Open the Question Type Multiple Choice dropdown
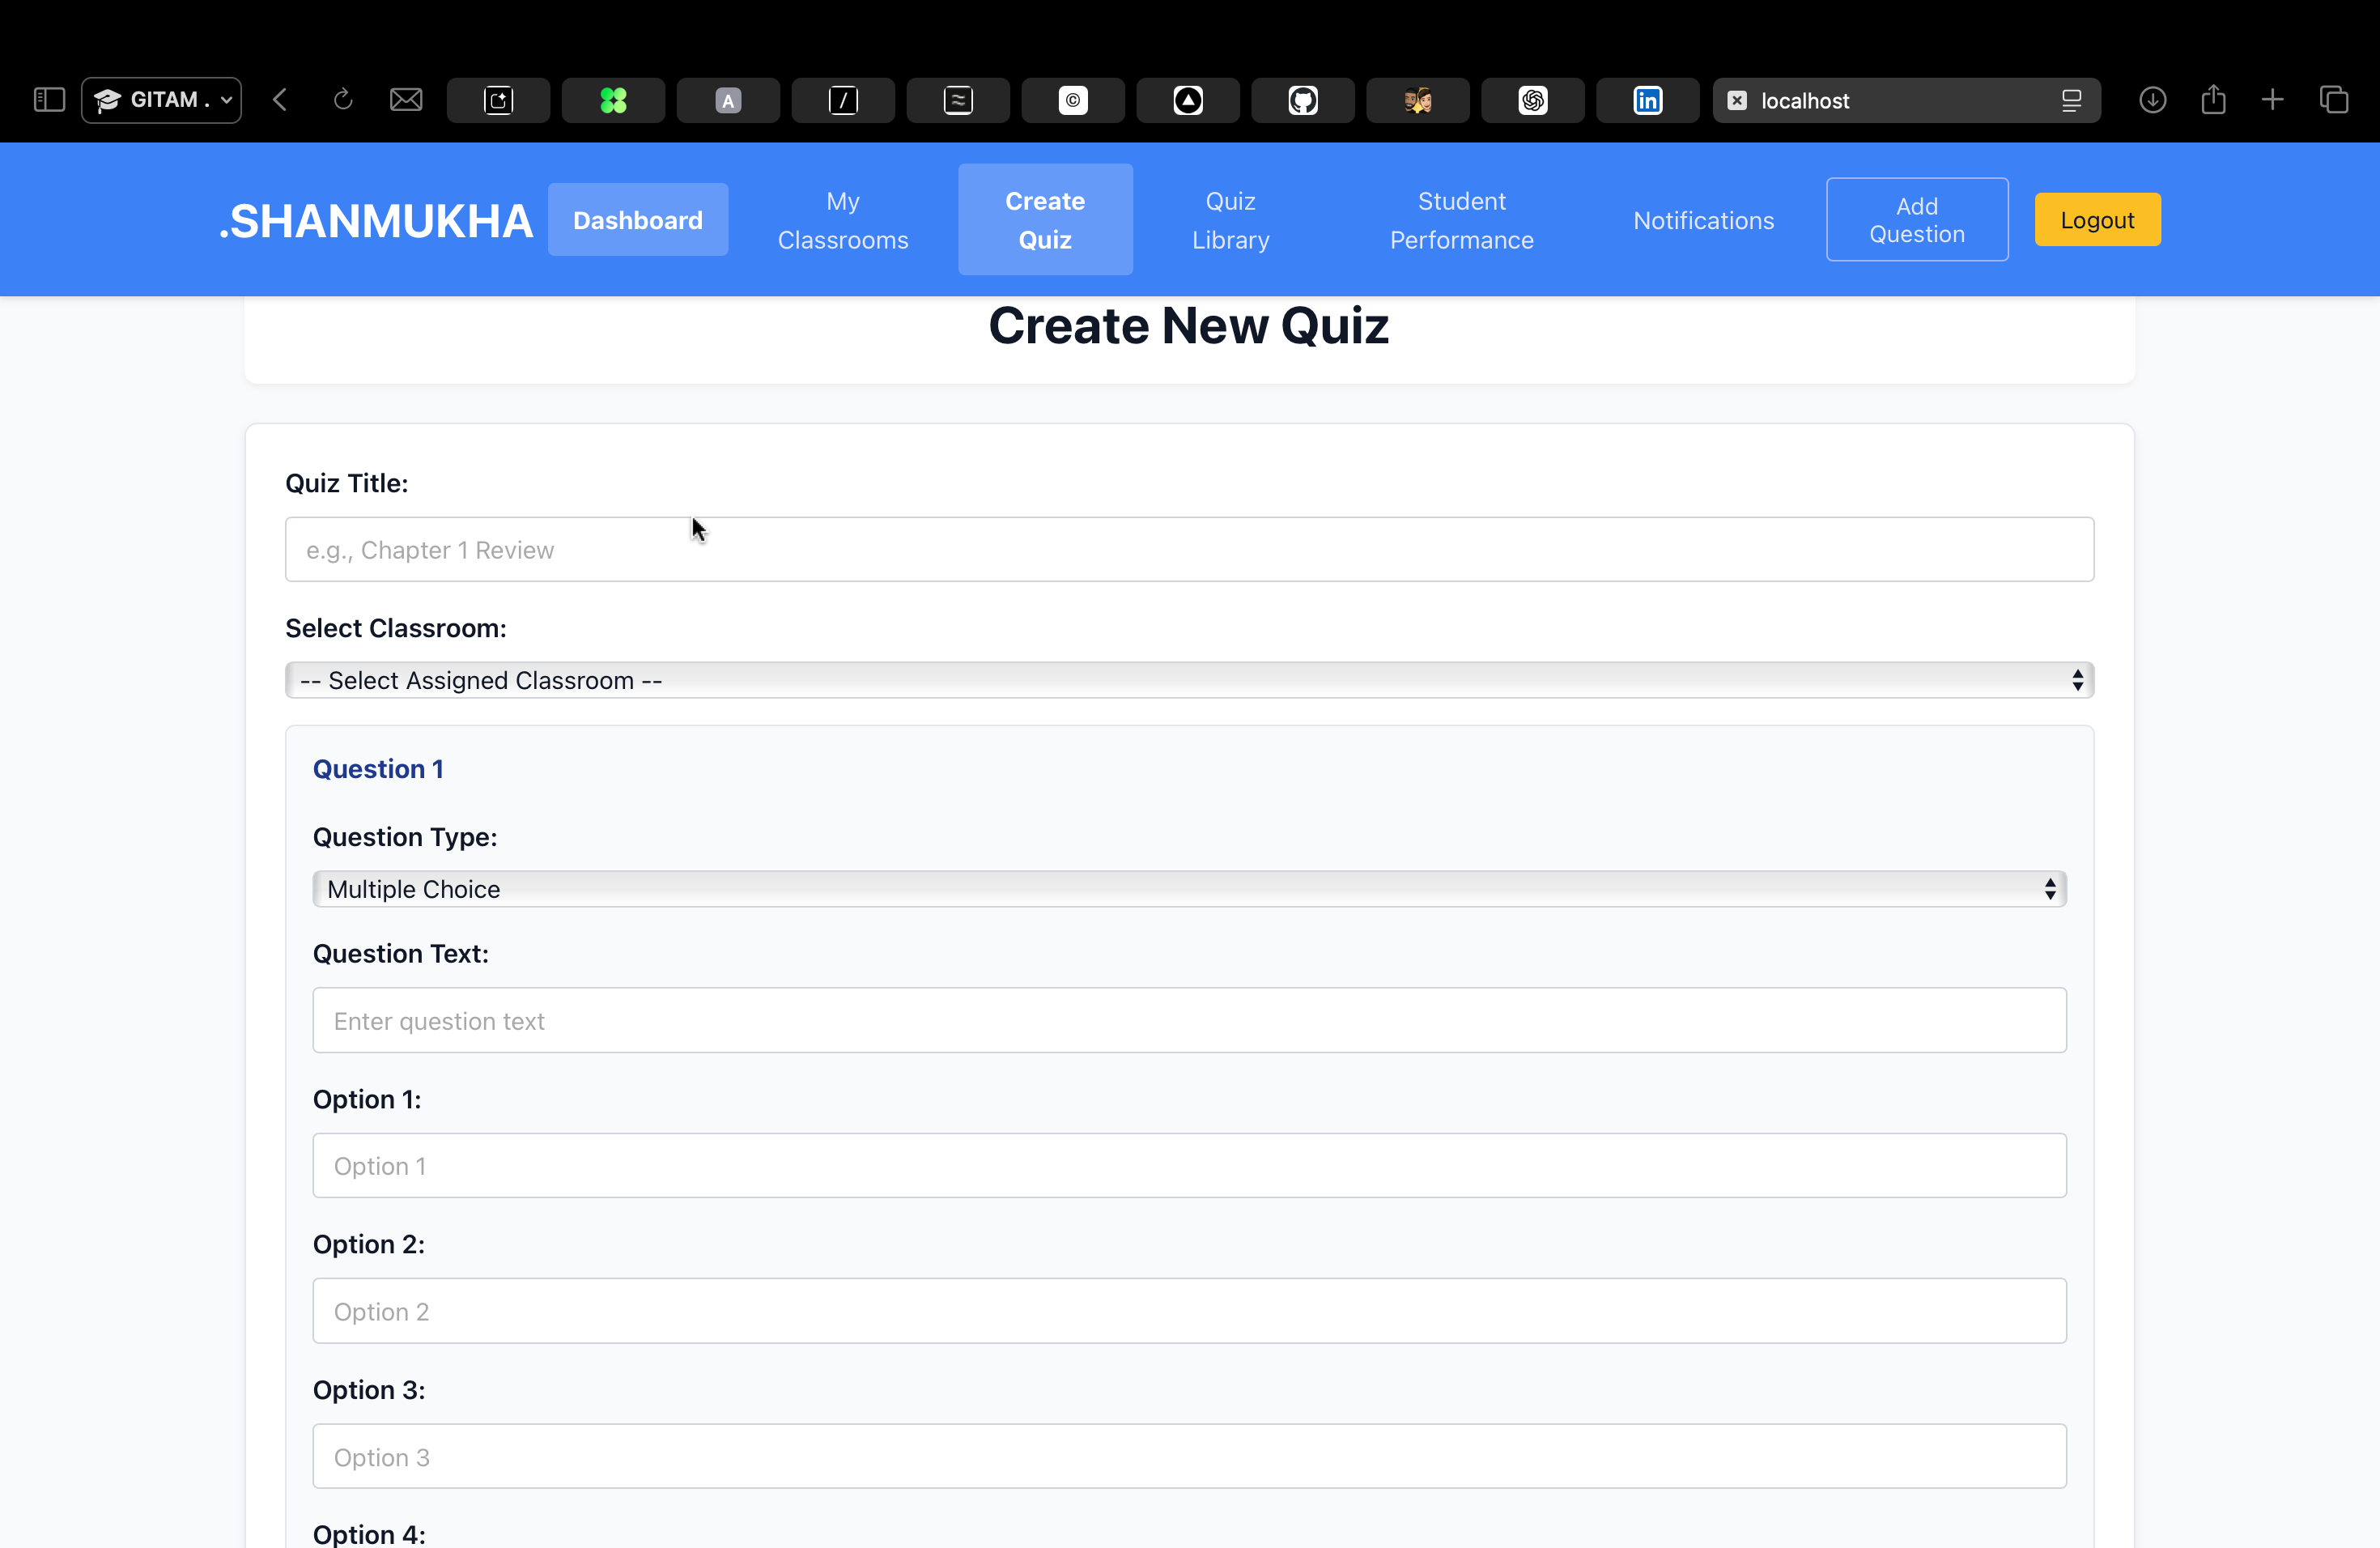 click(1188, 888)
